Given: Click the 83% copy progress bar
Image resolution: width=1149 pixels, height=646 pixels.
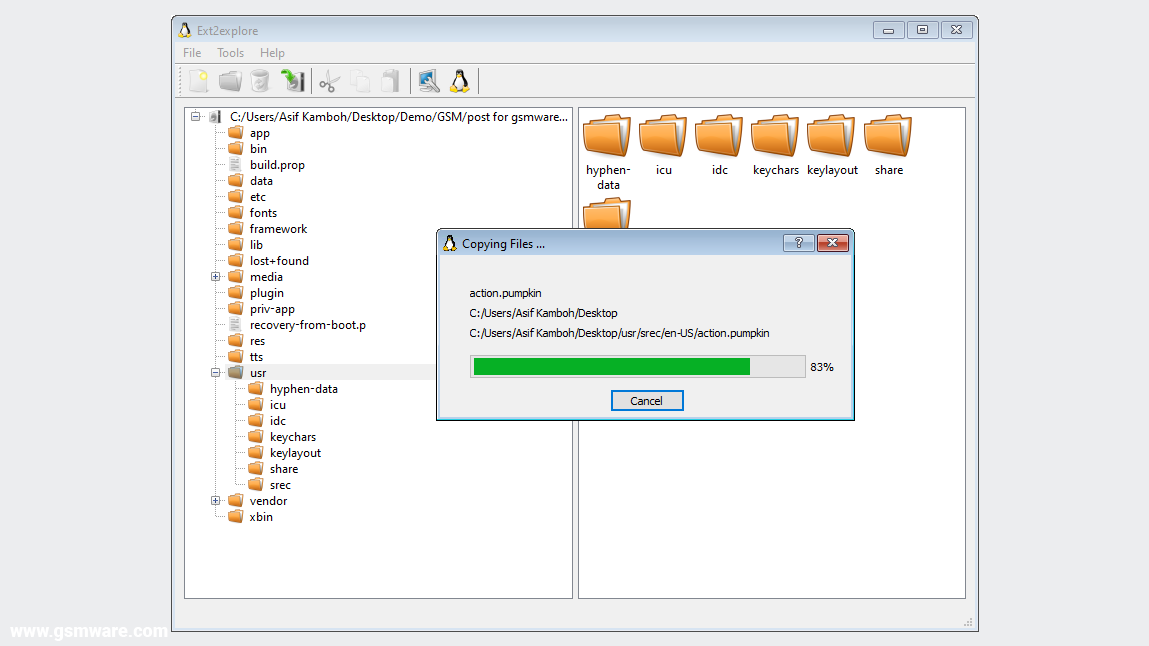Looking at the screenshot, I should coord(636,366).
